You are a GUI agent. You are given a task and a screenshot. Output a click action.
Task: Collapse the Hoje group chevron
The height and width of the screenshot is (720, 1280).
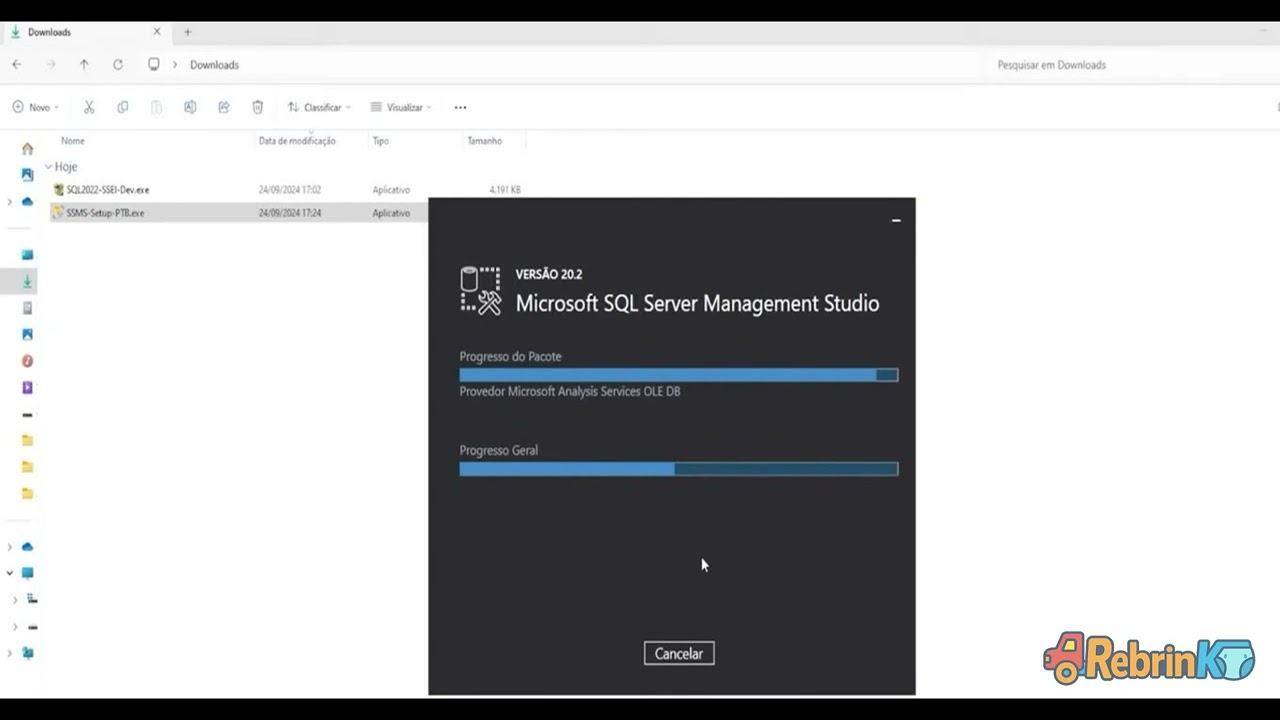click(x=48, y=167)
